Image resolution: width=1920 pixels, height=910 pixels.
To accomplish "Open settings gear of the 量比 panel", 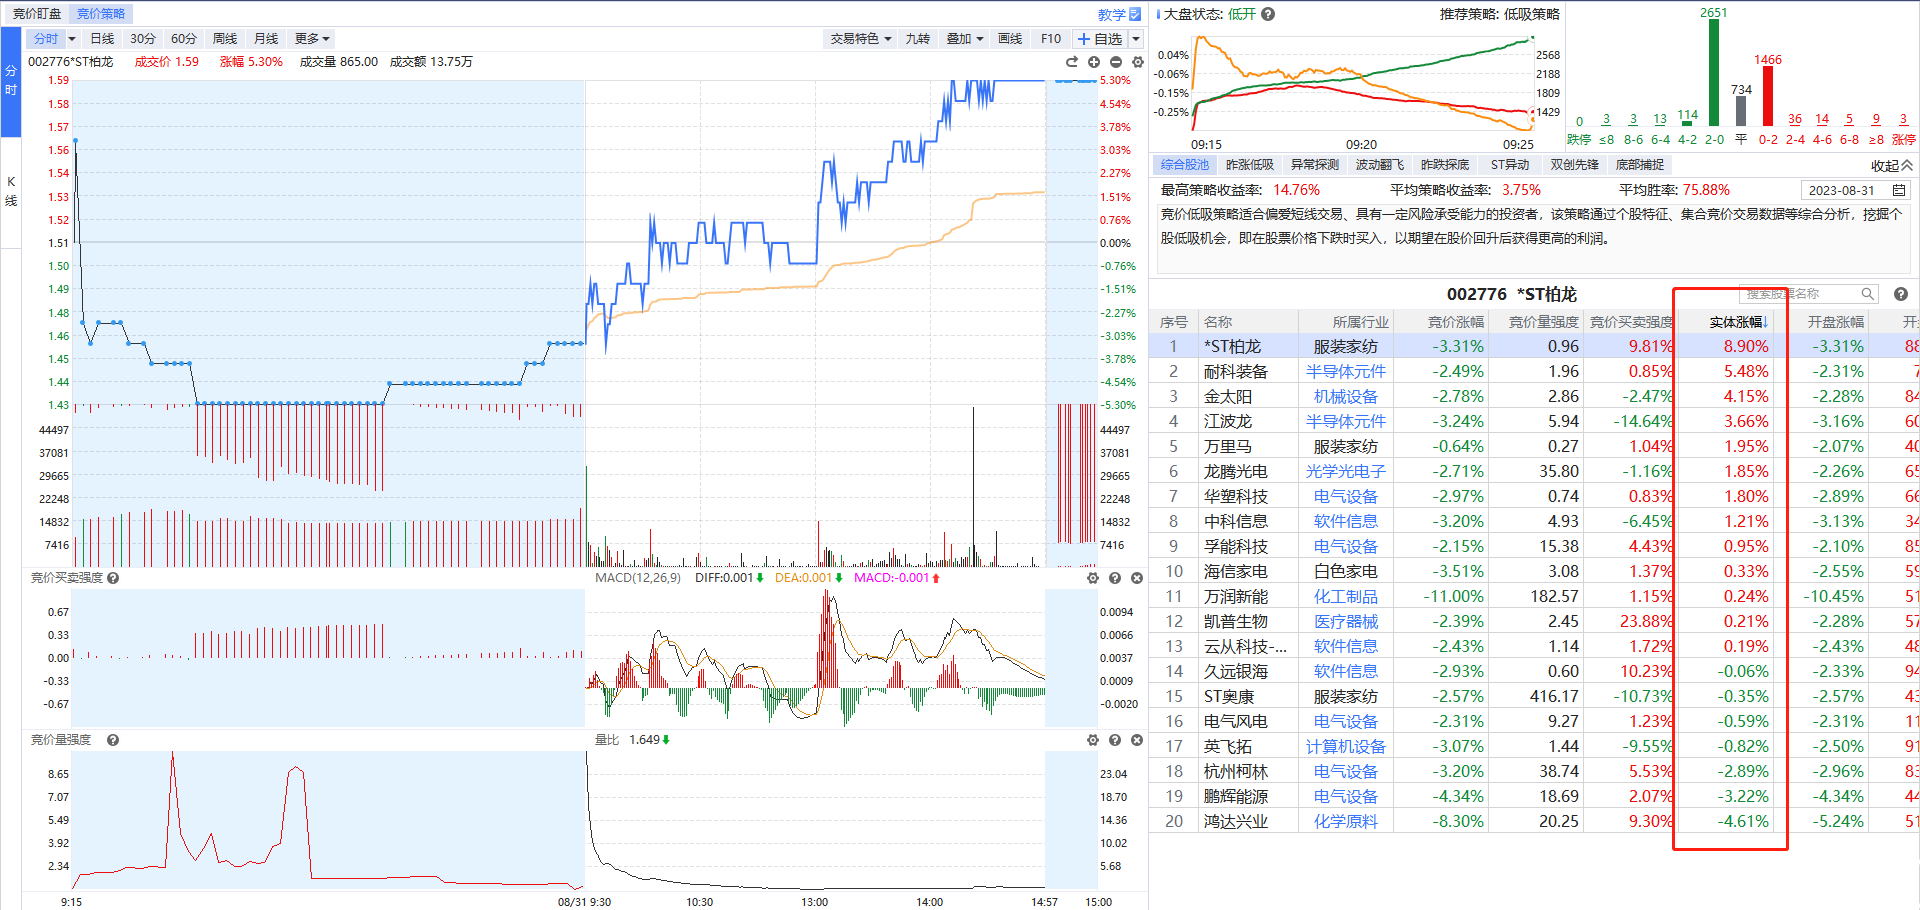I will 1093,740.
